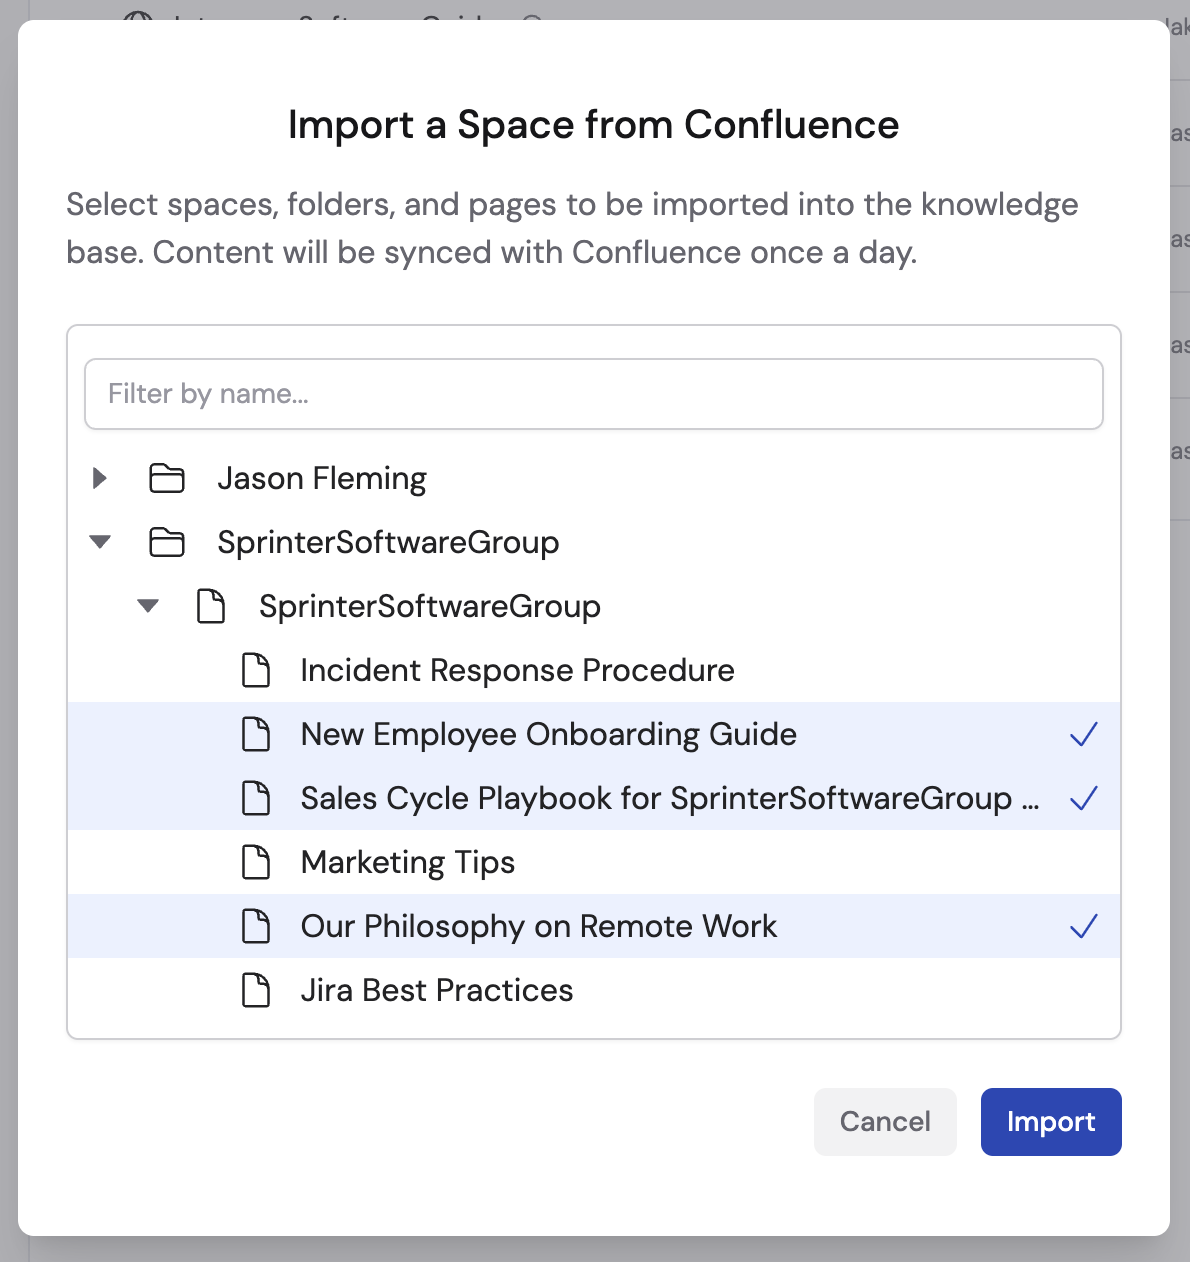The height and width of the screenshot is (1262, 1190).
Task: Collapse the SprinterSoftwareGroup folder
Action: click(99, 542)
